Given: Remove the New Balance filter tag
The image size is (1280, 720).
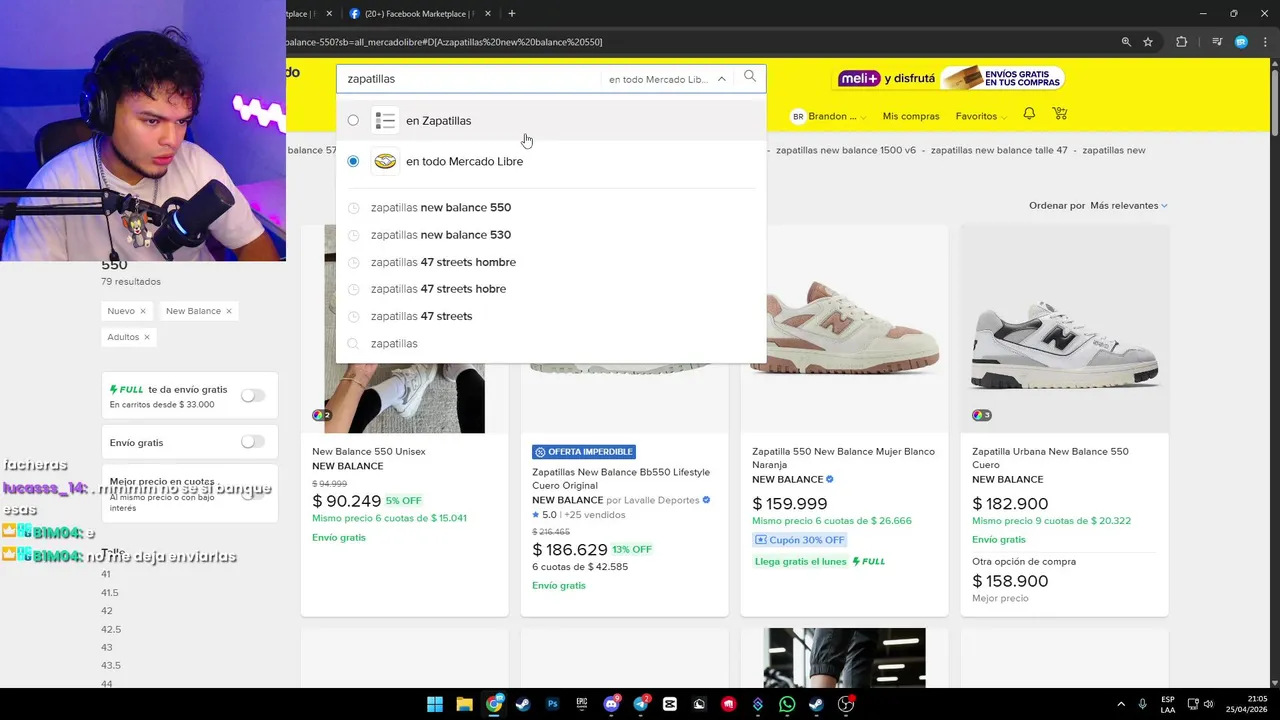Looking at the screenshot, I should point(229,311).
